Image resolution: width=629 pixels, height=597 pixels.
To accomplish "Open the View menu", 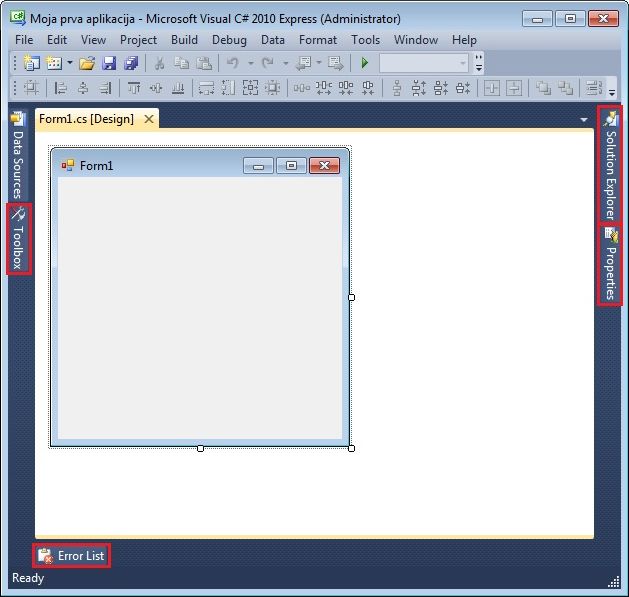I will point(93,40).
